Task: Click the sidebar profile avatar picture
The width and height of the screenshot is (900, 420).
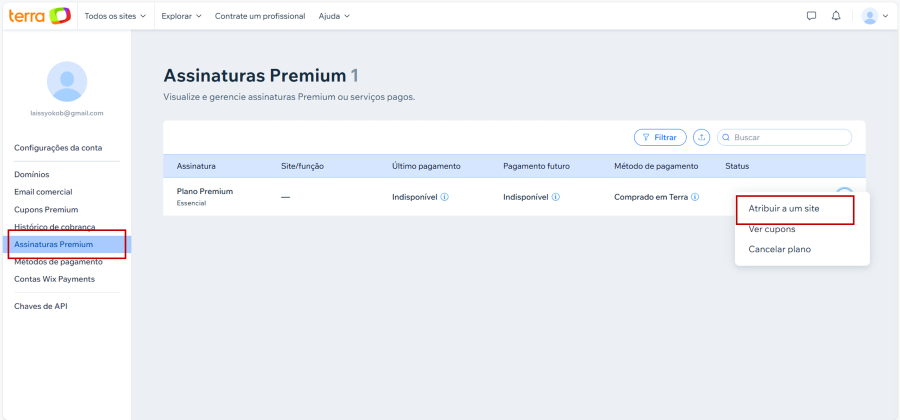Action: [x=67, y=81]
